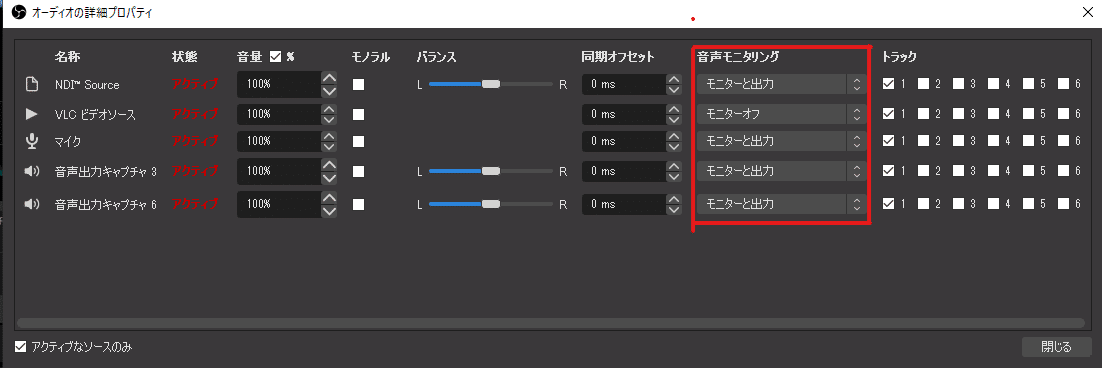Click the VLC ビデオソース name text

pyautogui.click(x=95, y=114)
